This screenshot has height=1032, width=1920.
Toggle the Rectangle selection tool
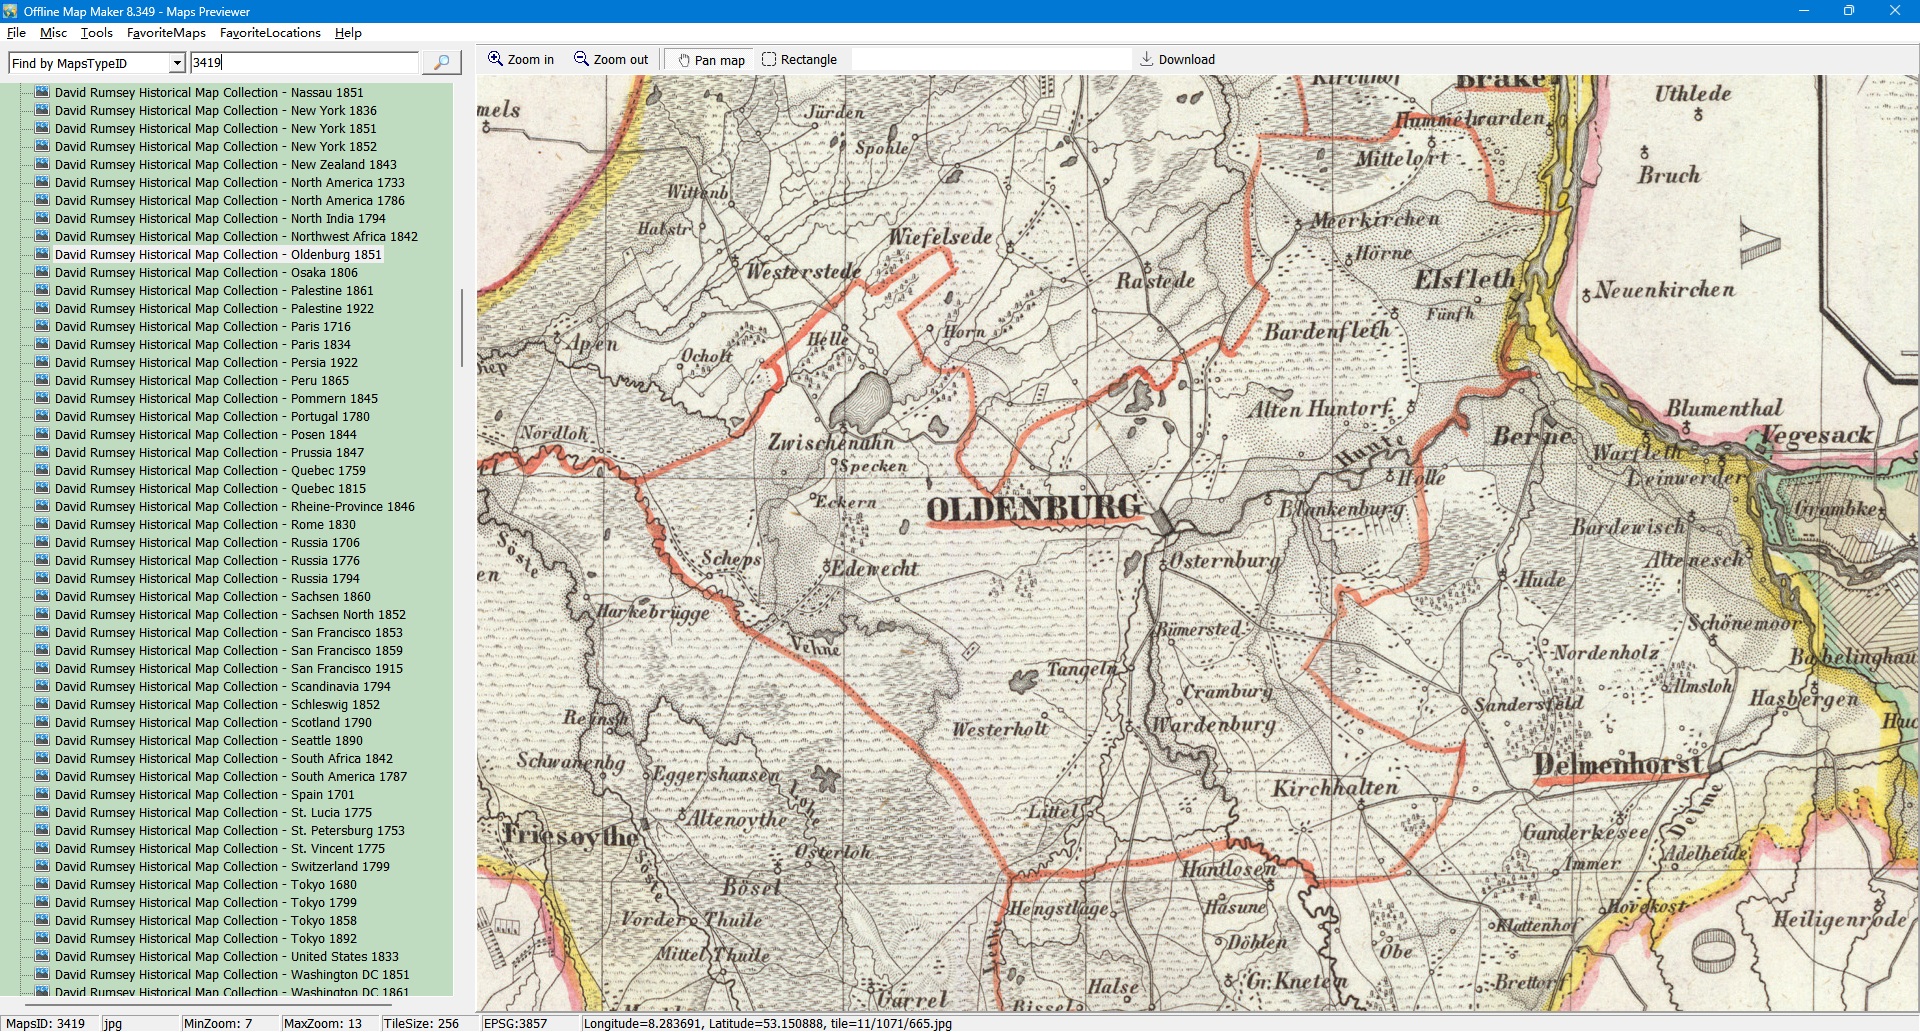point(799,60)
